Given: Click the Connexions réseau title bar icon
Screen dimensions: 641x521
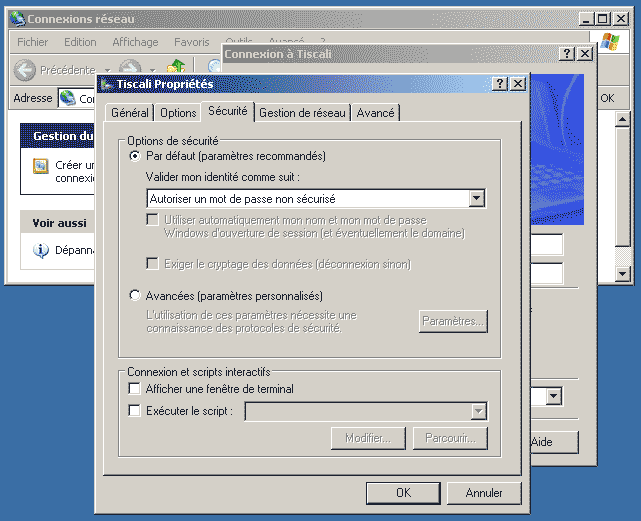Looking at the screenshot, I should click(x=18, y=19).
